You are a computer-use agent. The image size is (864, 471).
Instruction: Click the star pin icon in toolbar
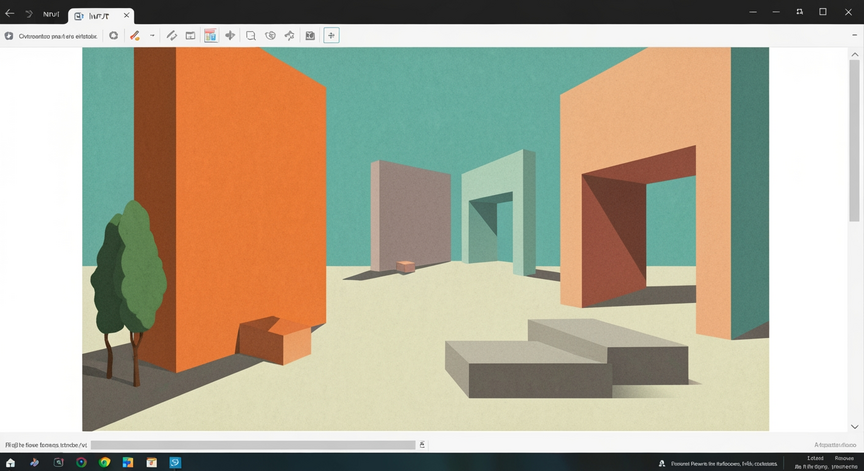289,36
